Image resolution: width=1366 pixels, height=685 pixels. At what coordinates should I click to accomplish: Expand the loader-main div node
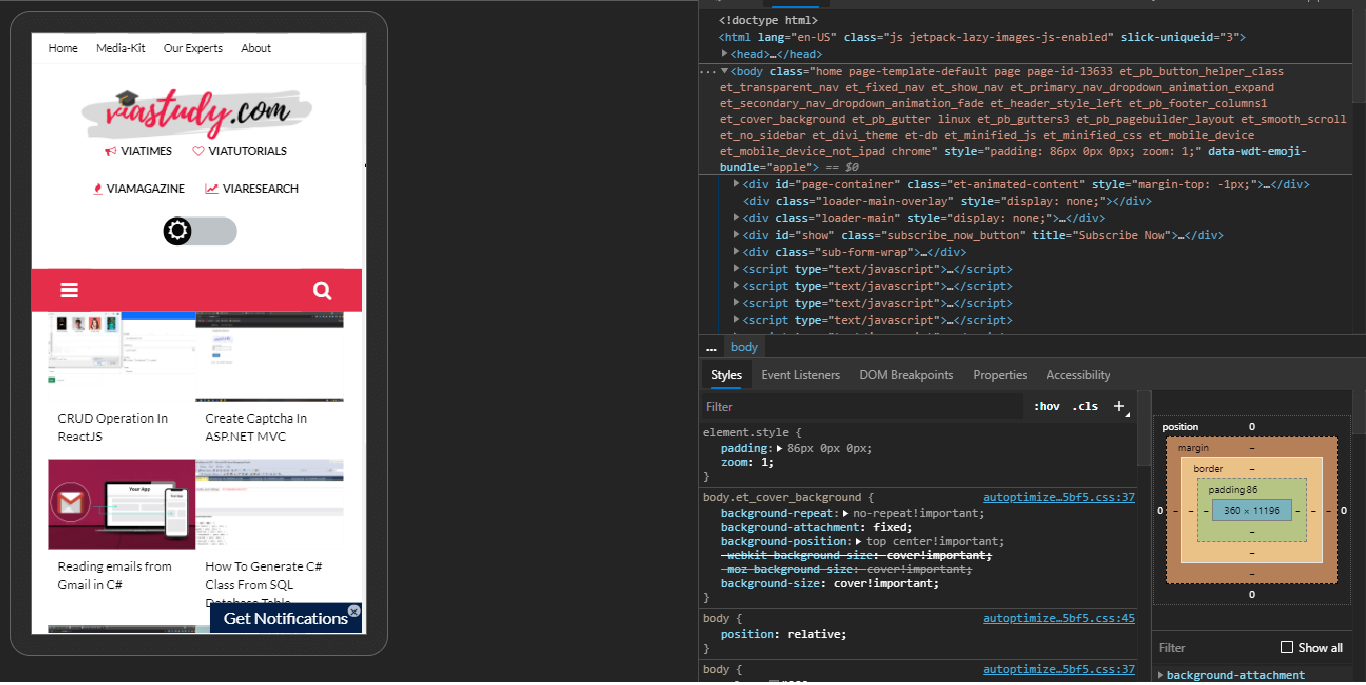tap(737, 218)
